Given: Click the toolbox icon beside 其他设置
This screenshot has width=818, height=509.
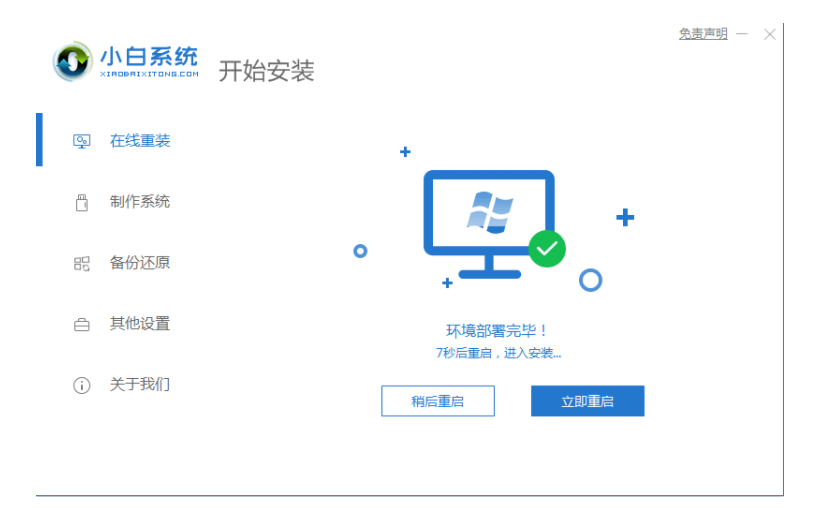Looking at the screenshot, I should tap(81, 325).
